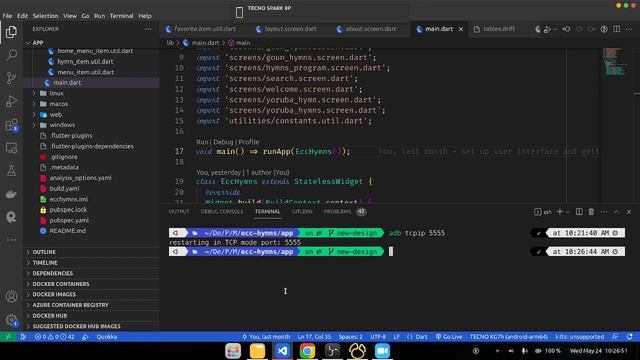
Task: Open the Remote Explorer view
Action: coord(11,148)
